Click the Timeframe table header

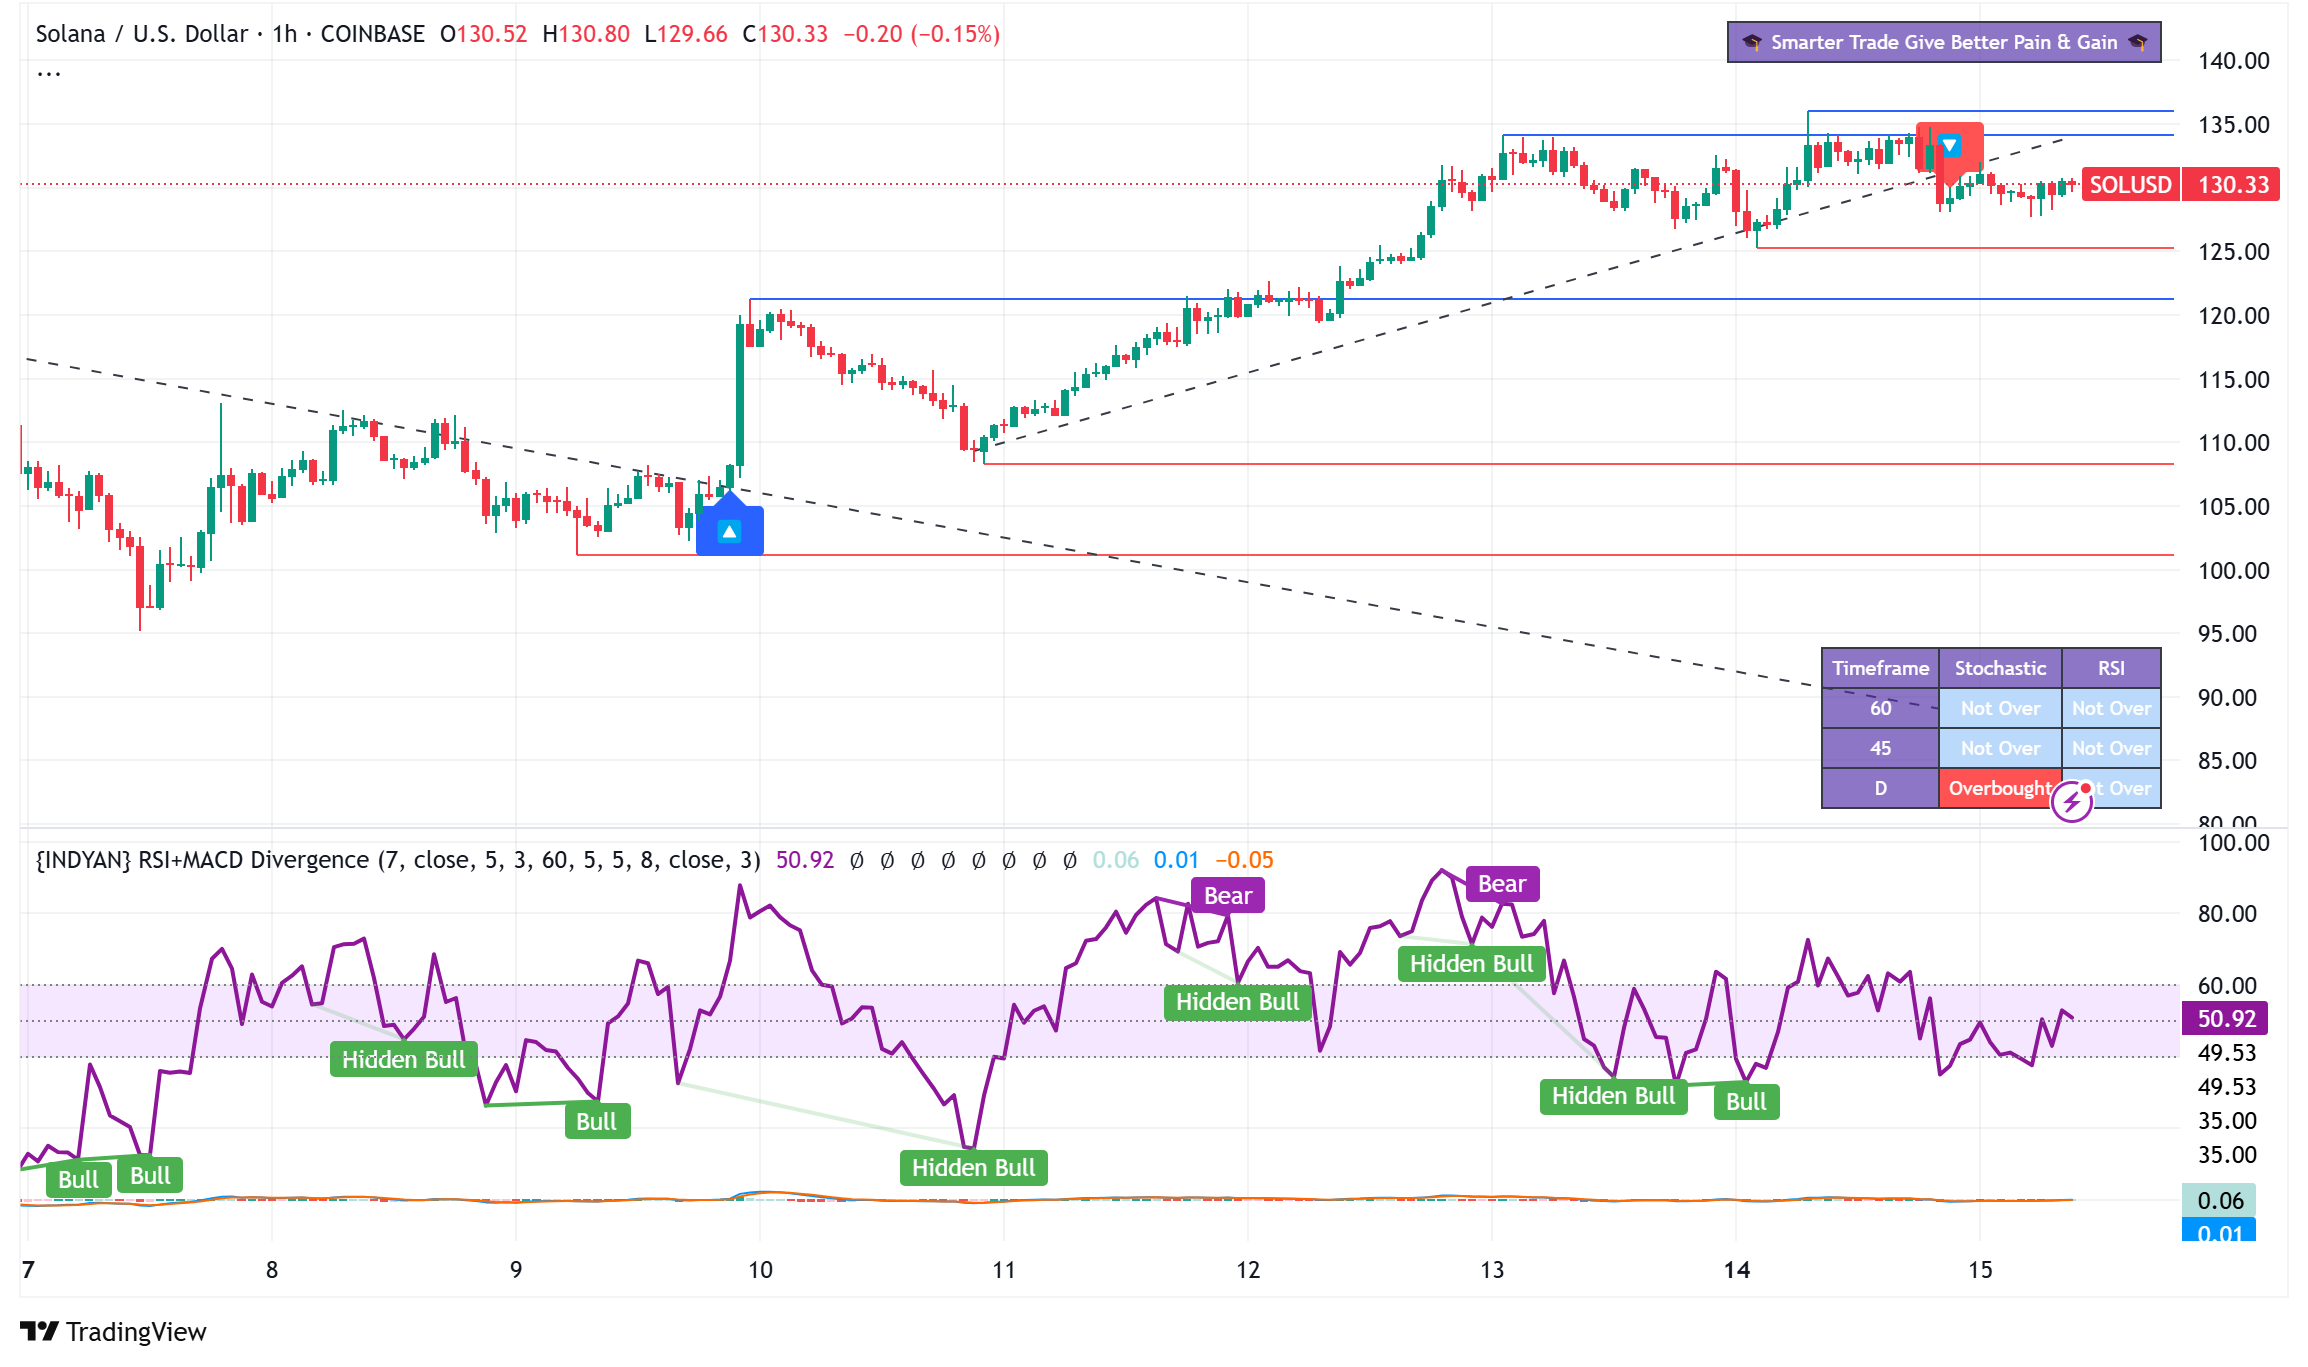1880,668
